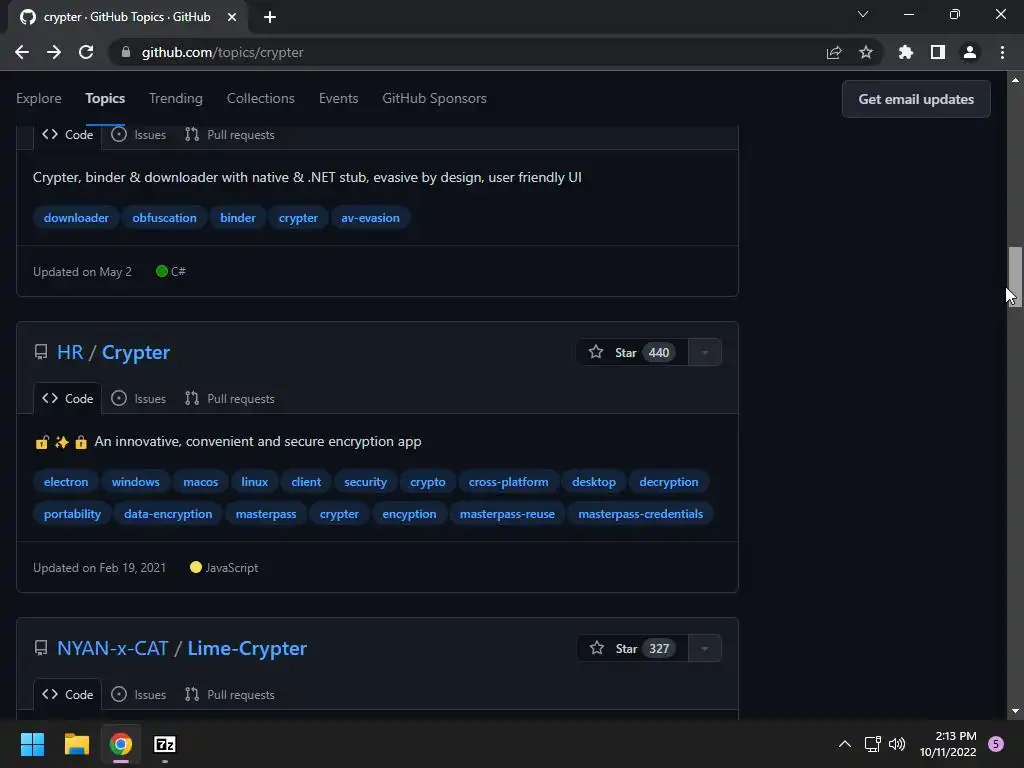The image size is (1024, 768).
Task: Click the scrollbar down arrow
Action: click(x=1015, y=711)
